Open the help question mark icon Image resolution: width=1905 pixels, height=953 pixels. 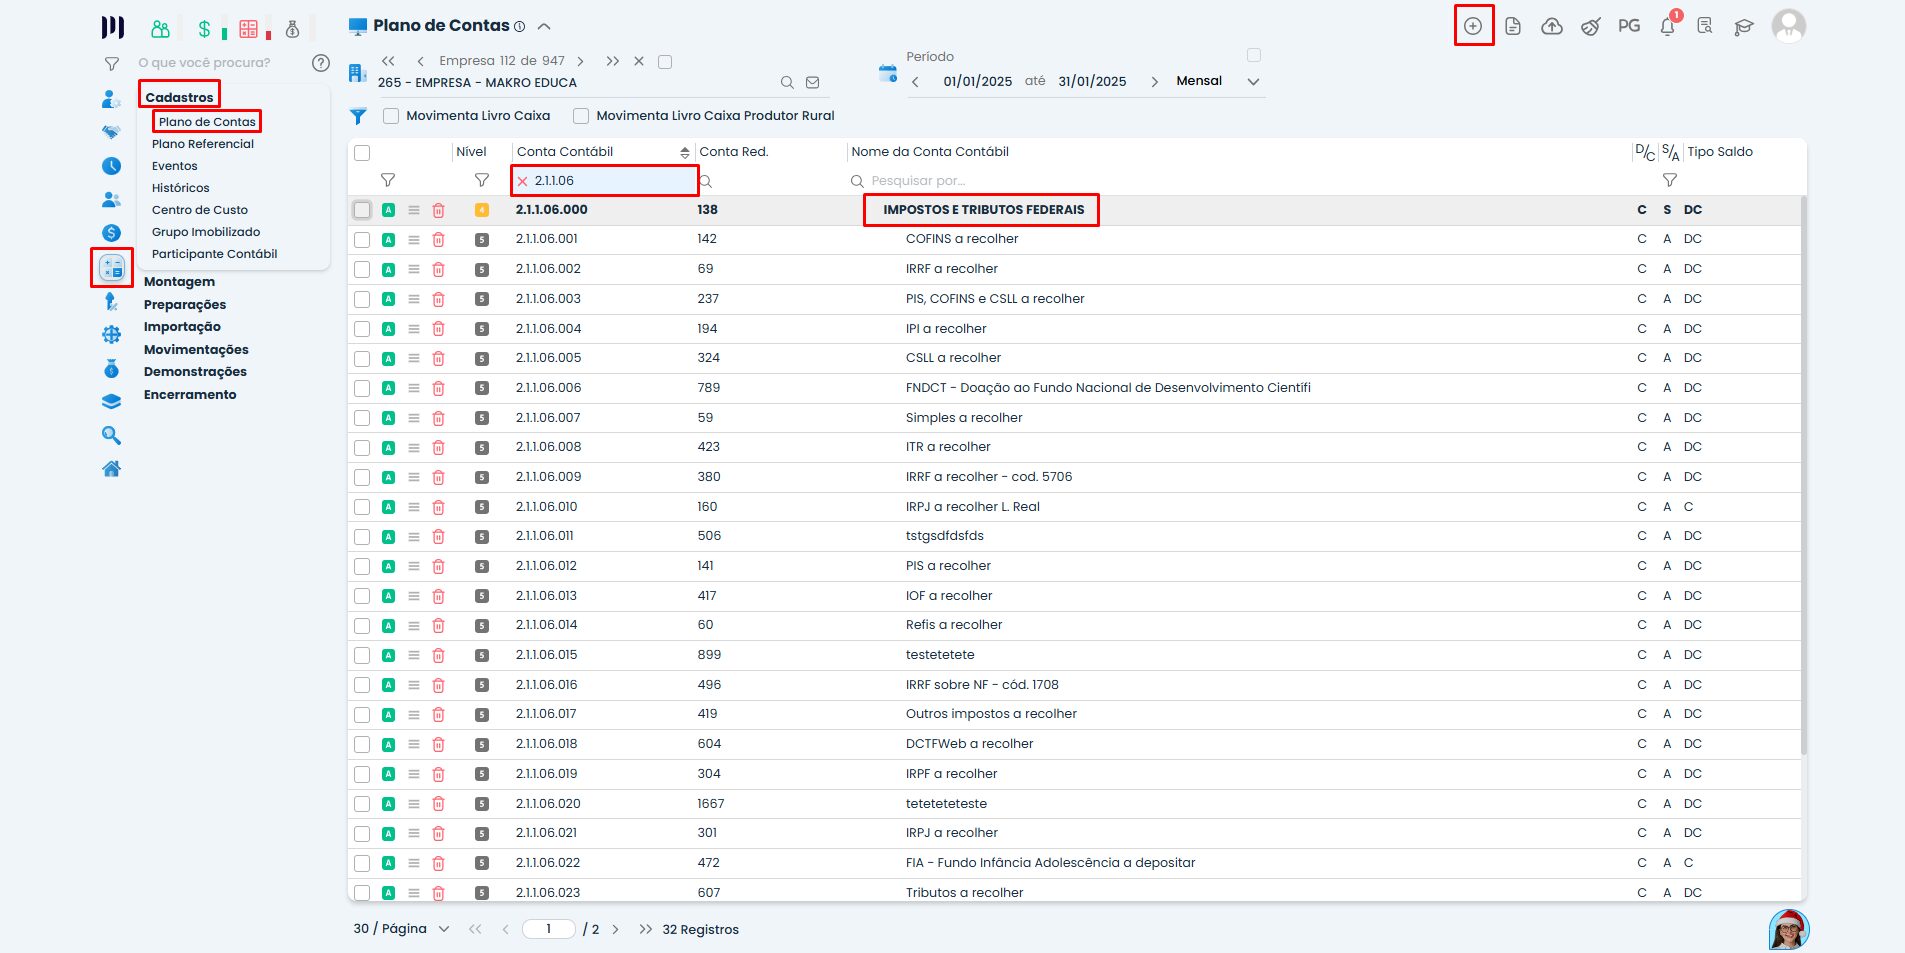(321, 63)
